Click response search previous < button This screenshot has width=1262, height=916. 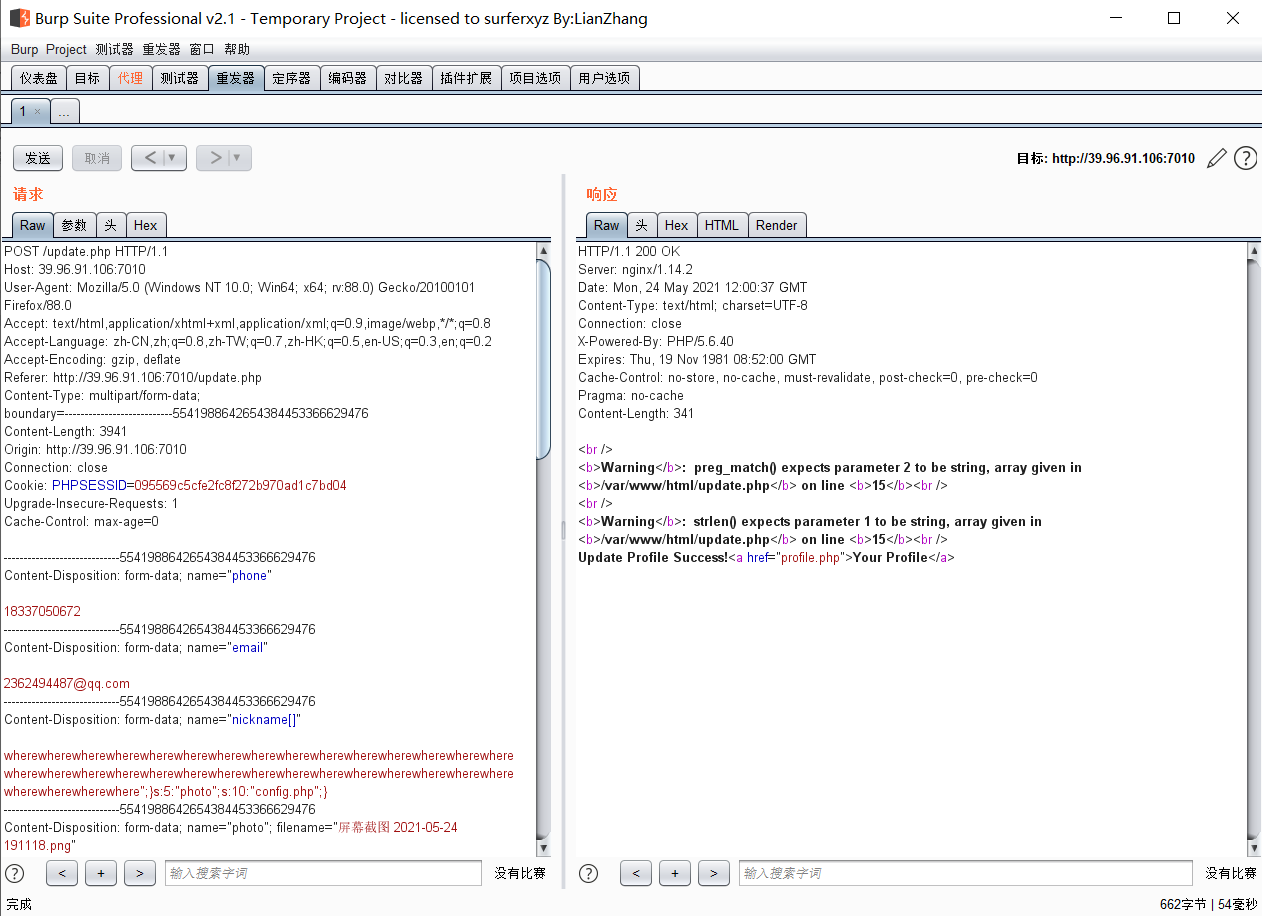point(636,873)
